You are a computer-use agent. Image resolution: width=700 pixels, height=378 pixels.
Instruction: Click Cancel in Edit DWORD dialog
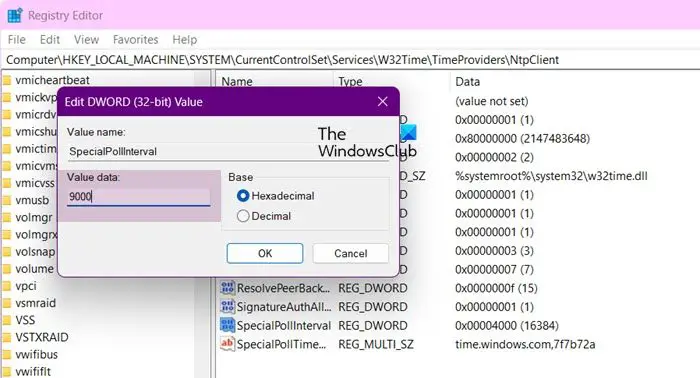coord(350,253)
